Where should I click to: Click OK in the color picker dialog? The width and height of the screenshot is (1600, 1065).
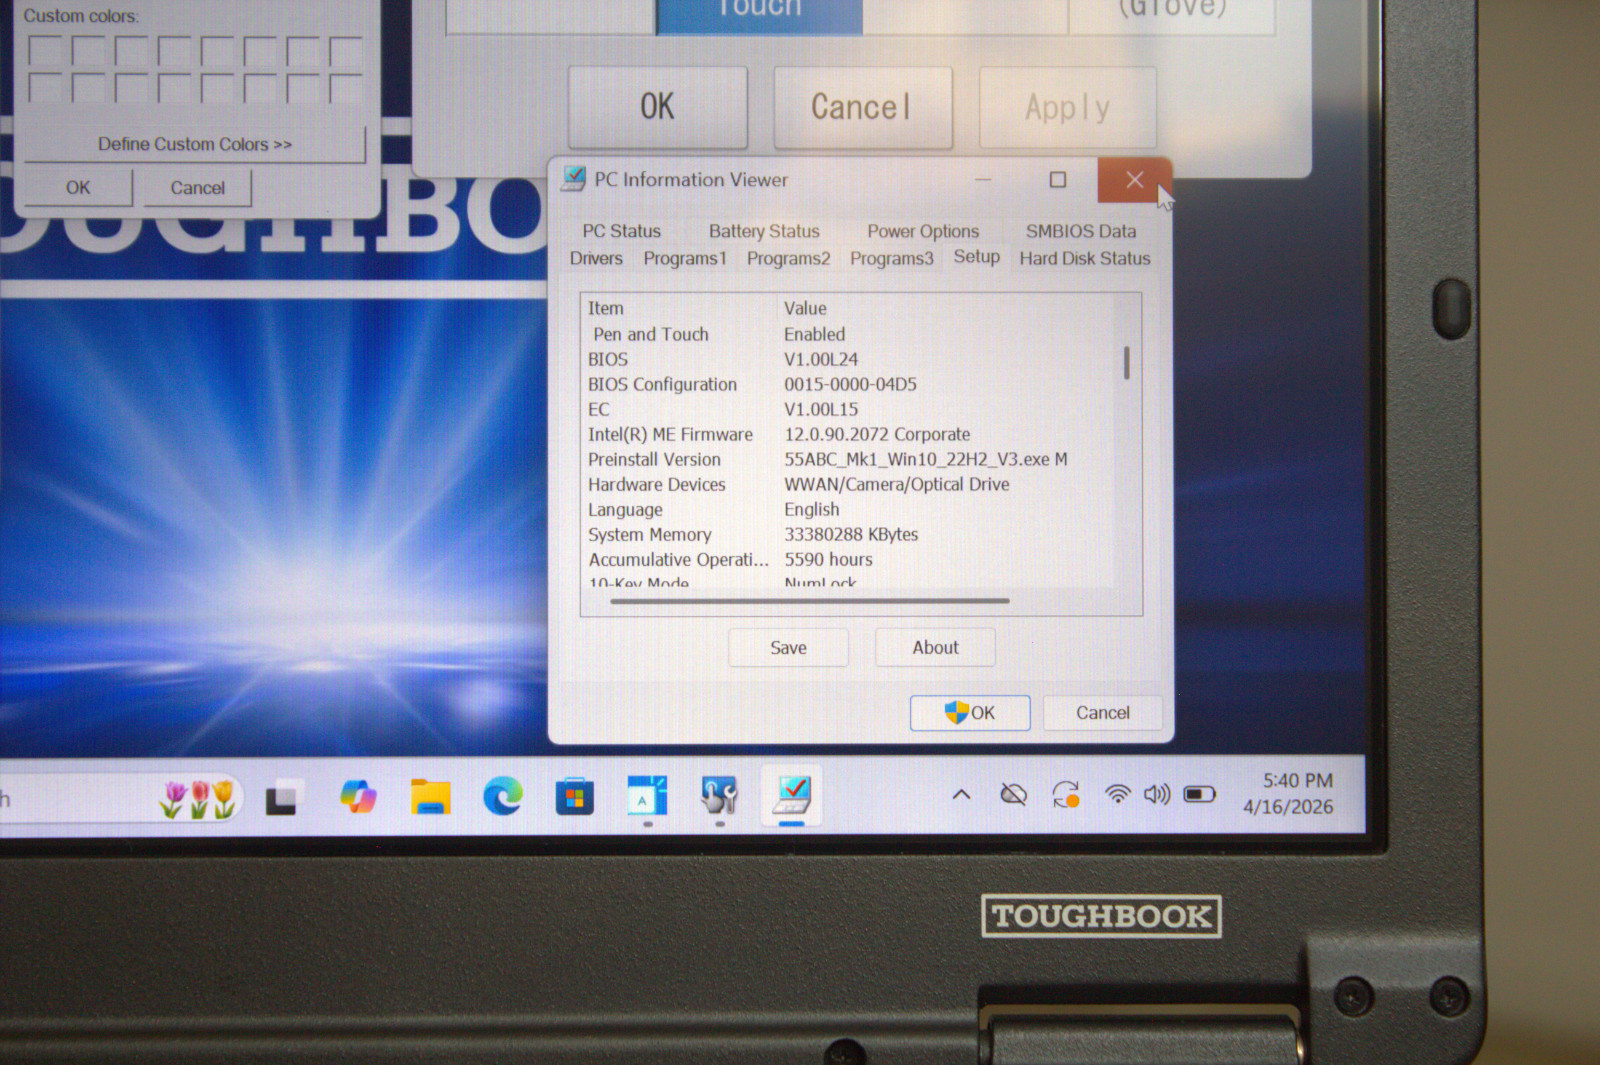coord(78,187)
